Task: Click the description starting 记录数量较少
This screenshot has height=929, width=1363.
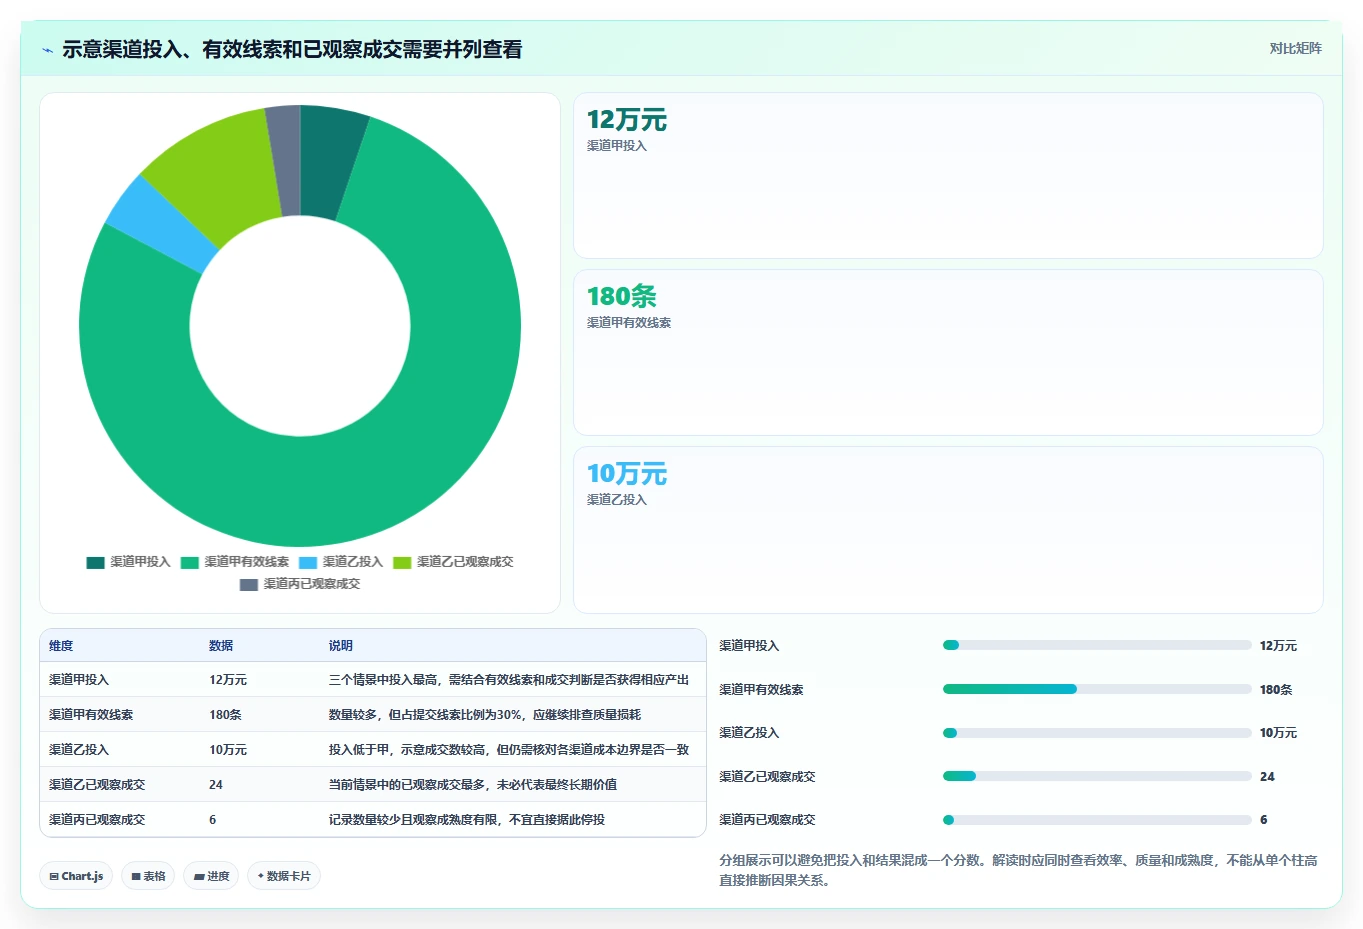Action: [x=467, y=820]
